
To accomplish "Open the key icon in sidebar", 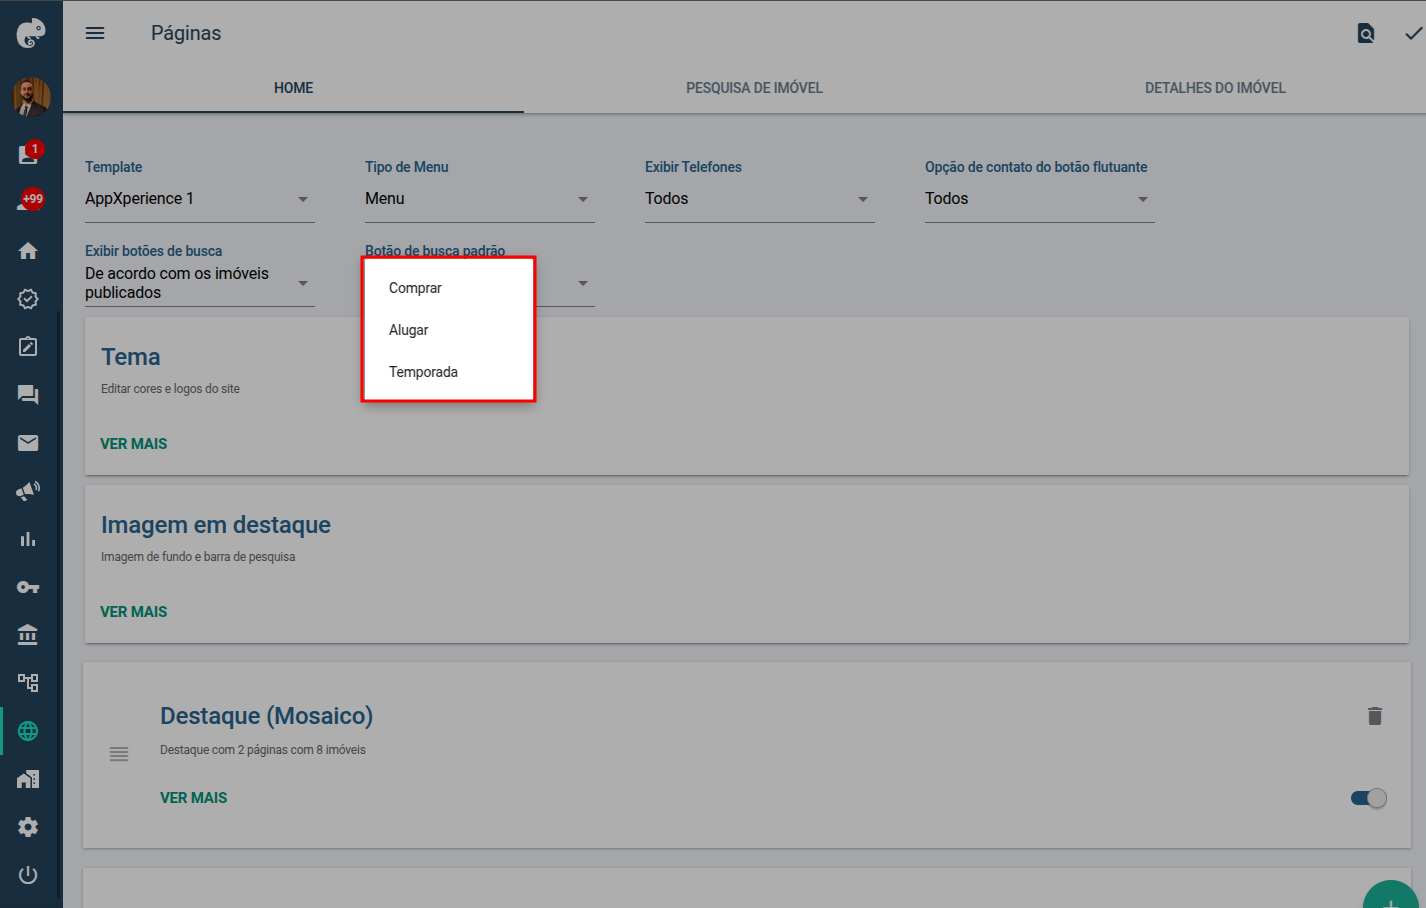I will pyautogui.click(x=28, y=587).
